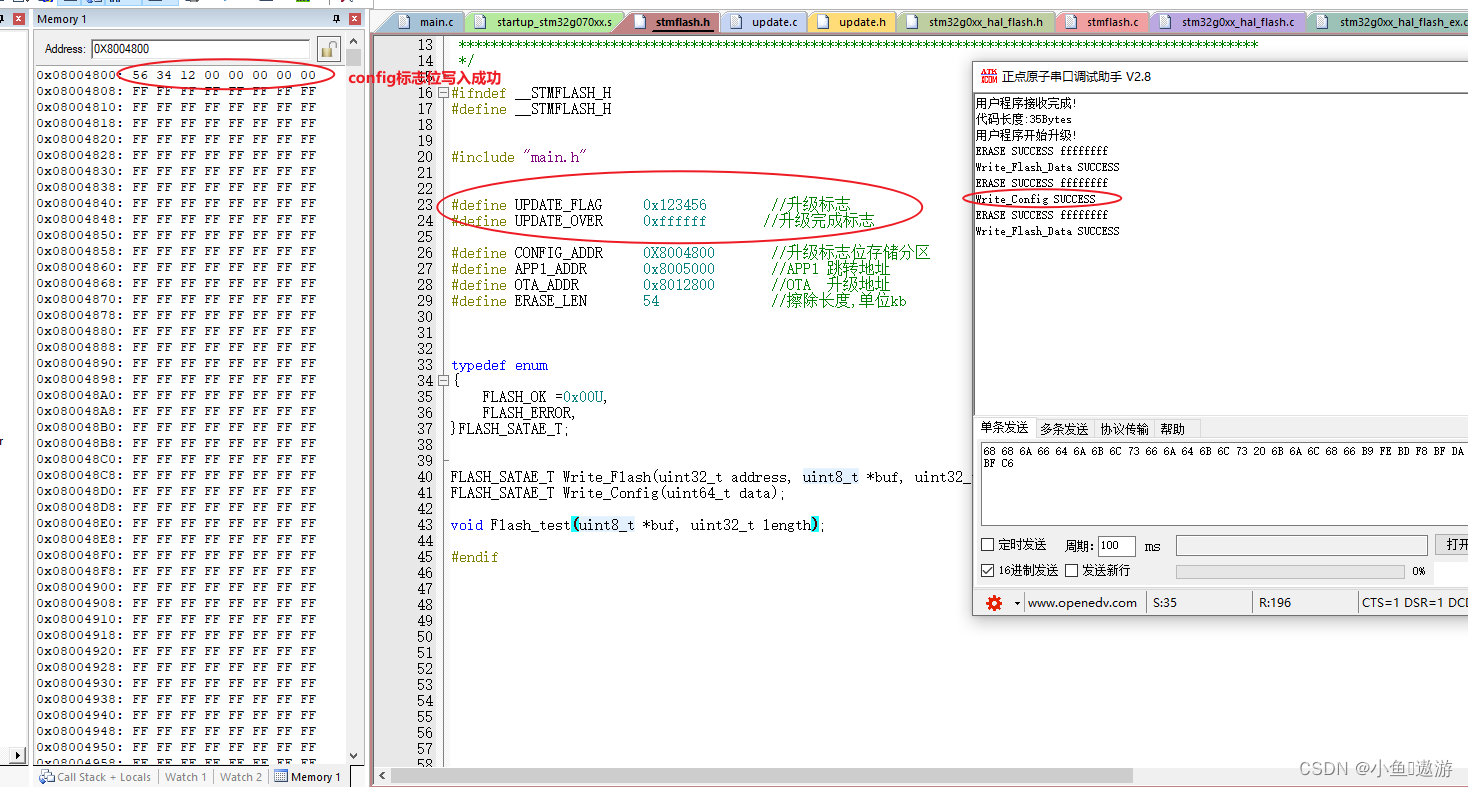Select the stmflash.h tab
The image size is (1468, 787).
(x=673, y=22)
